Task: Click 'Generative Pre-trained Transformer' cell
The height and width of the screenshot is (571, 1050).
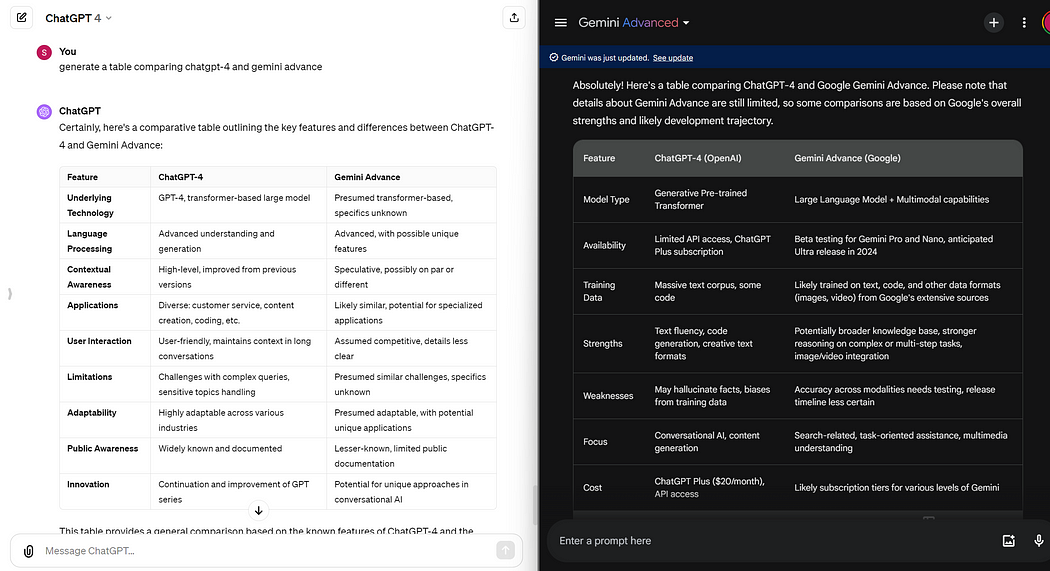Action: coord(700,199)
